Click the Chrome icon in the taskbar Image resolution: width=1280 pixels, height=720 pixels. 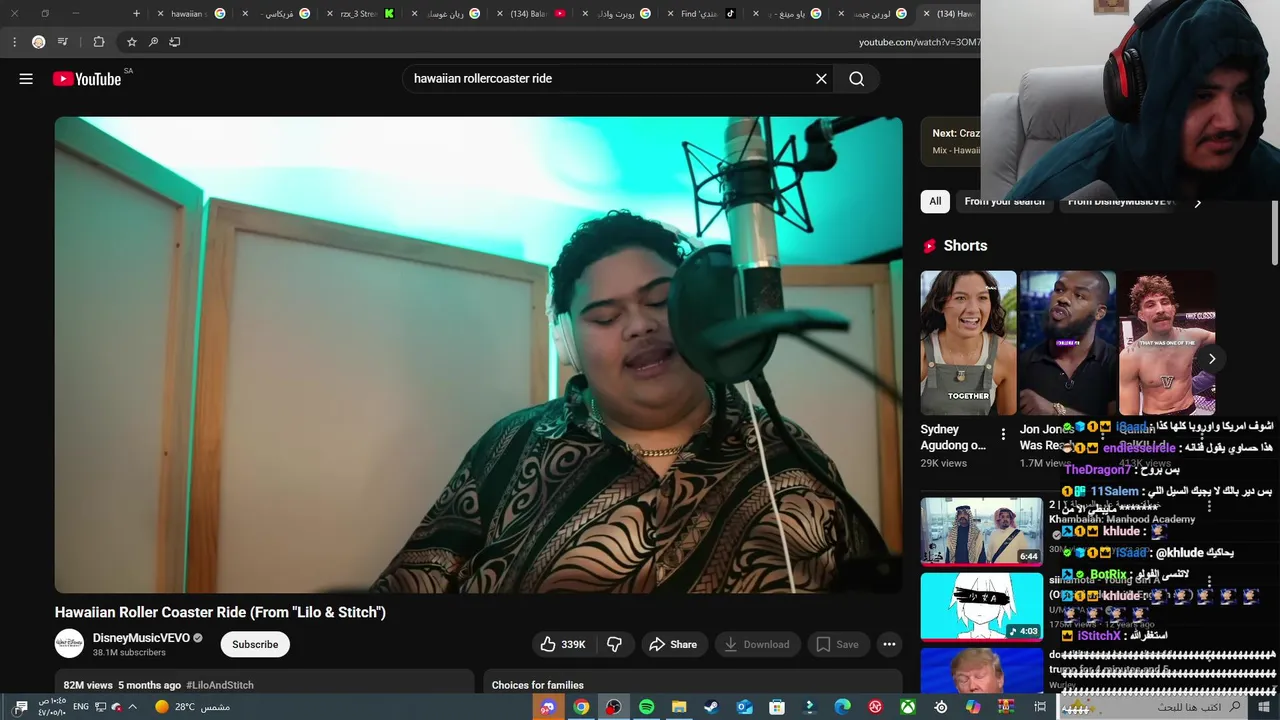click(581, 707)
